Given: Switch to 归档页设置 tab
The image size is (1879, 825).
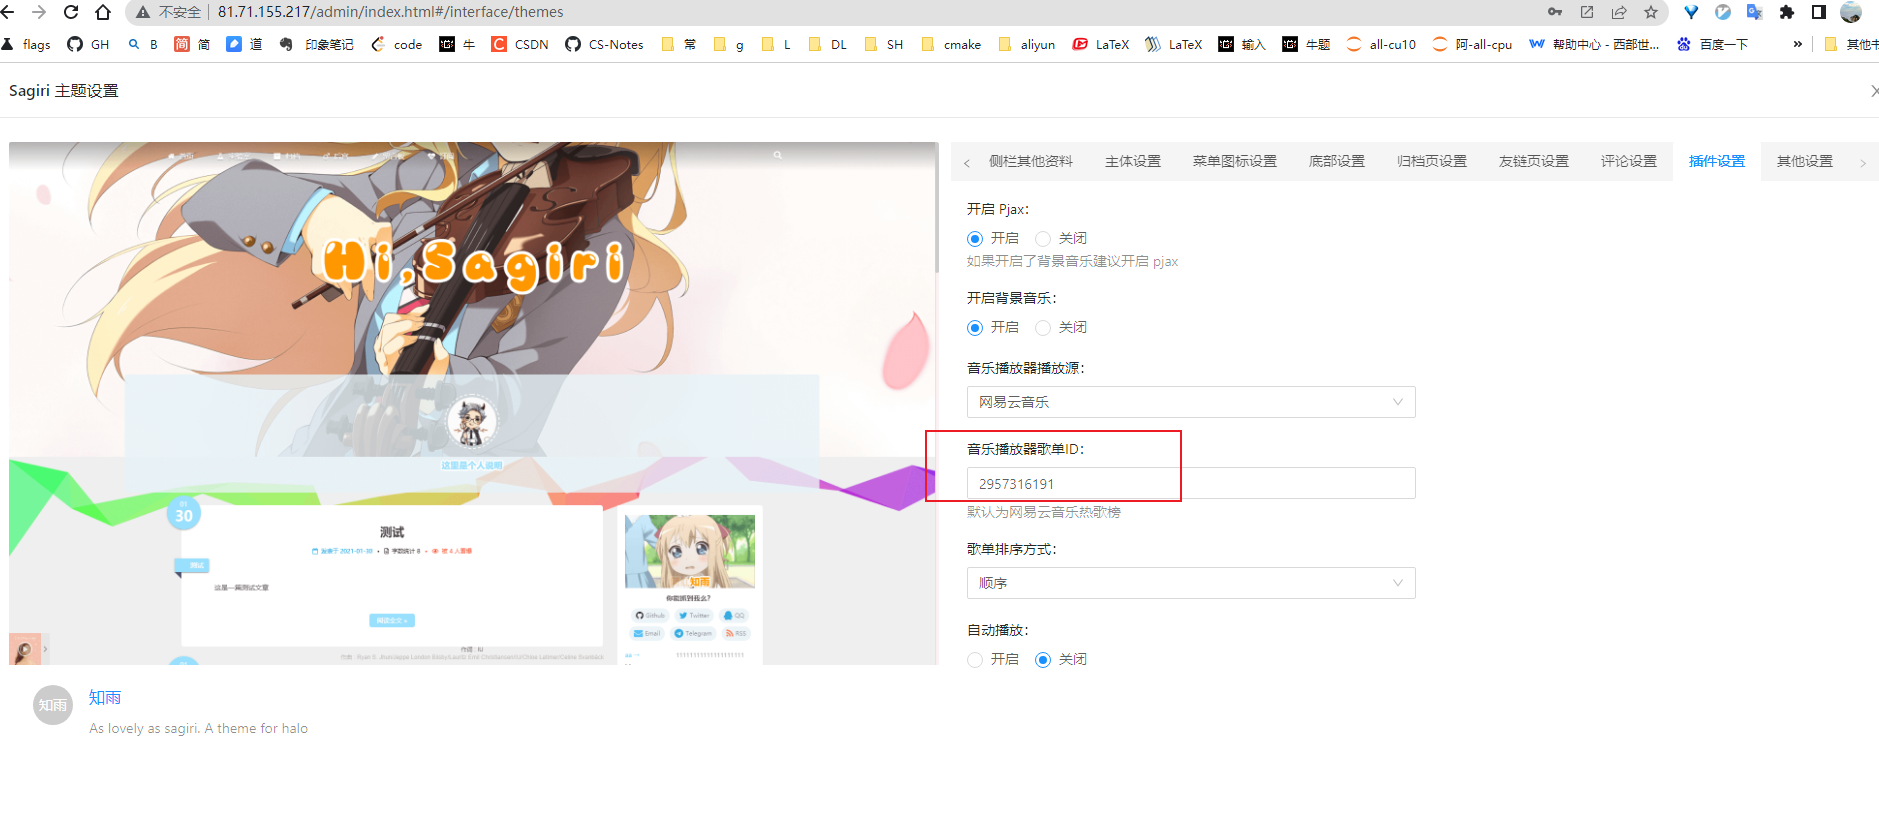Looking at the screenshot, I should click(x=1432, y=161).
